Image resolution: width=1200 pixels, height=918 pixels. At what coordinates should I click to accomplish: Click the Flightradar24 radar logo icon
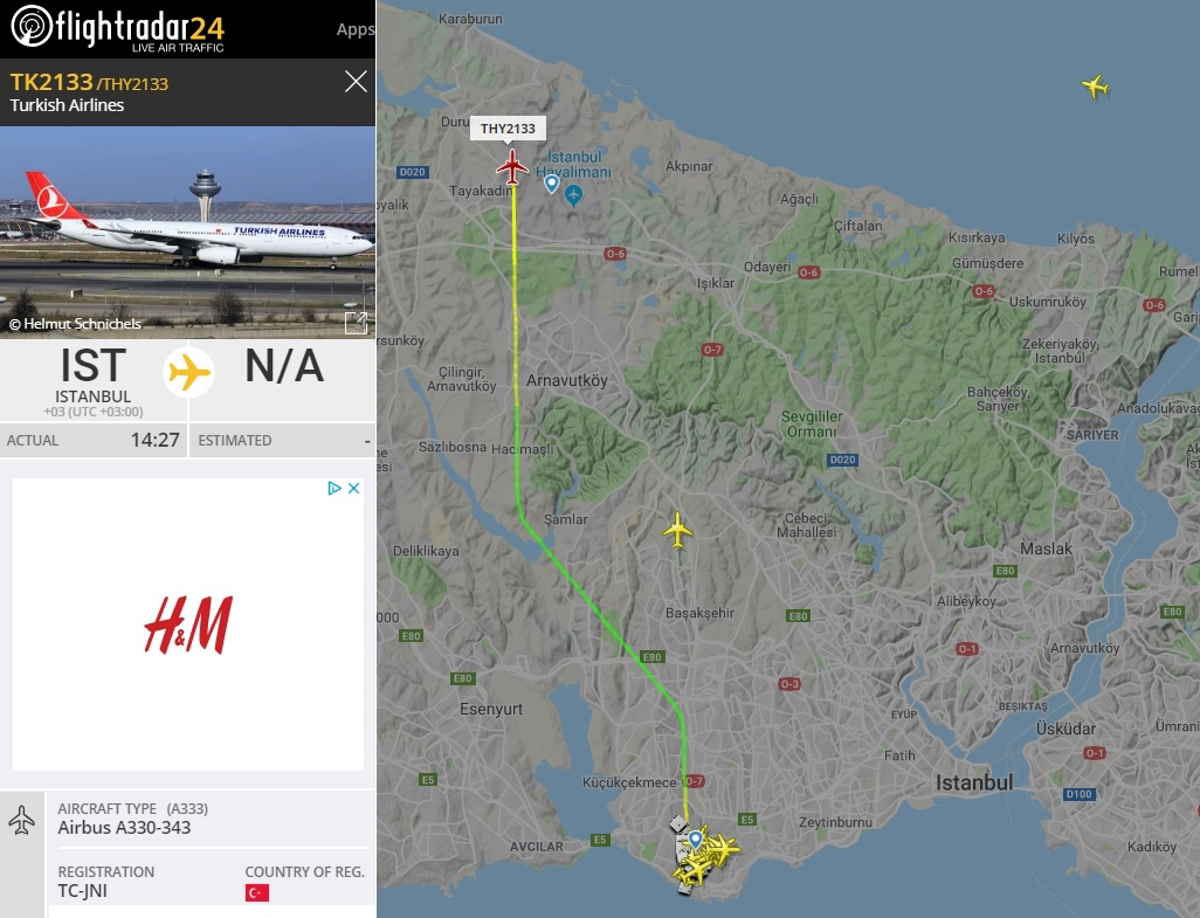click(31, 27)
